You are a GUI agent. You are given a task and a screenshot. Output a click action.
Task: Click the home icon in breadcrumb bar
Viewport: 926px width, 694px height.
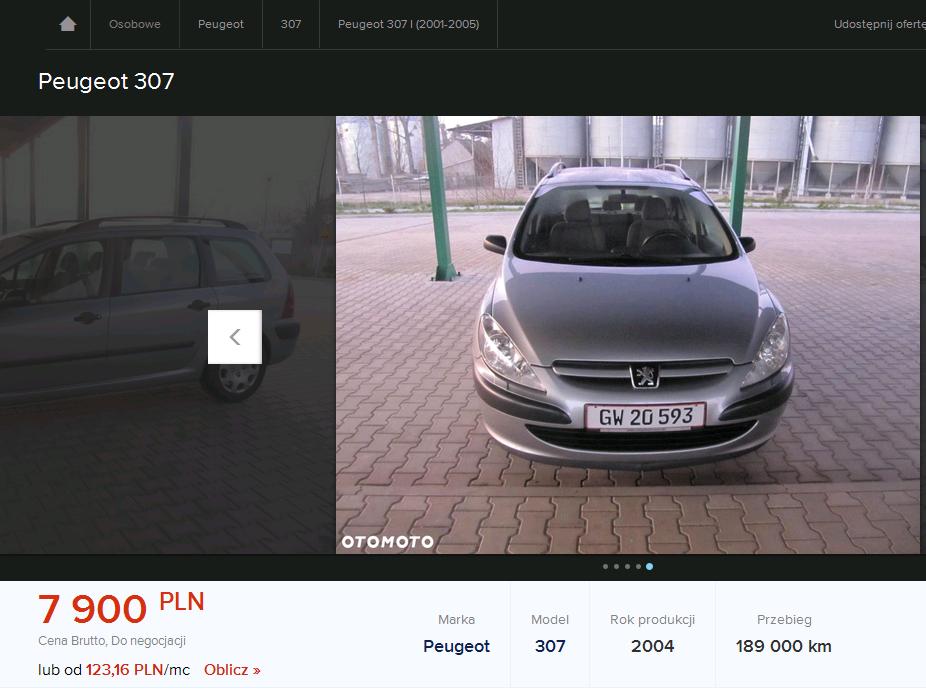(68, 24)
